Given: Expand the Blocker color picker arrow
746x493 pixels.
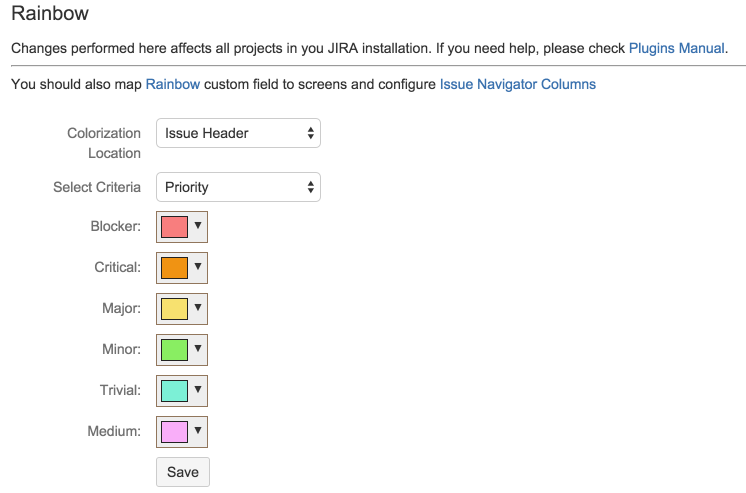Looking at the screenshot, I should [x=198, y=226].
